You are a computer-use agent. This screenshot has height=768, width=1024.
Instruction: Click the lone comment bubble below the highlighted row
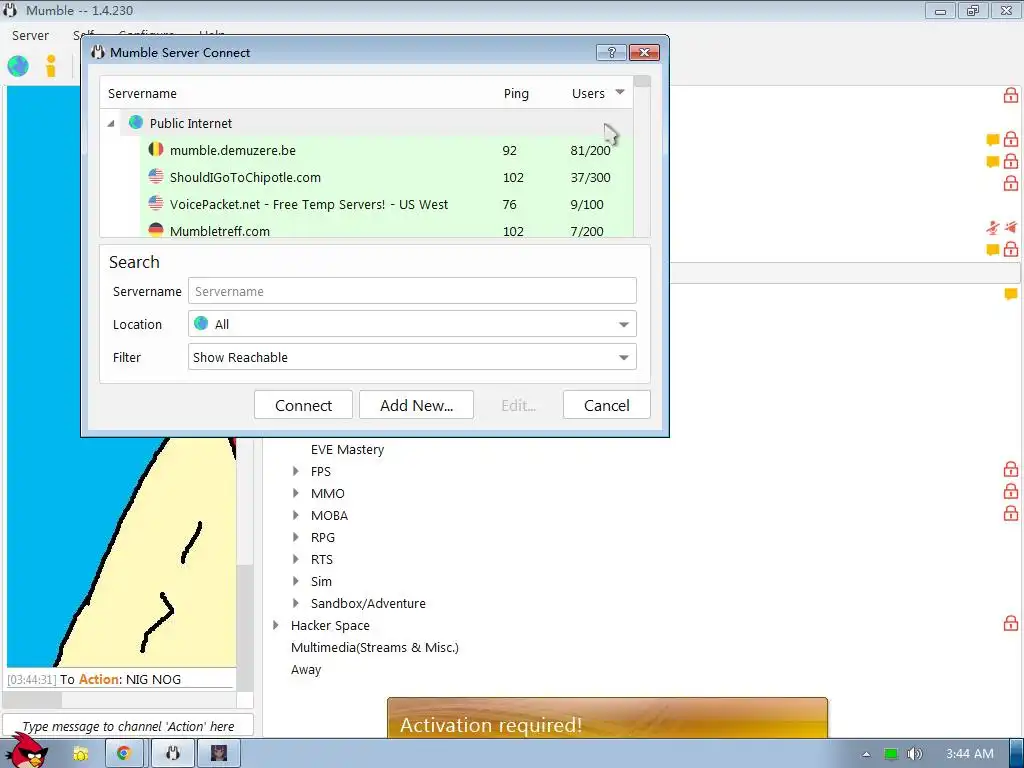pyautogui.click(x=1011, y=294)
